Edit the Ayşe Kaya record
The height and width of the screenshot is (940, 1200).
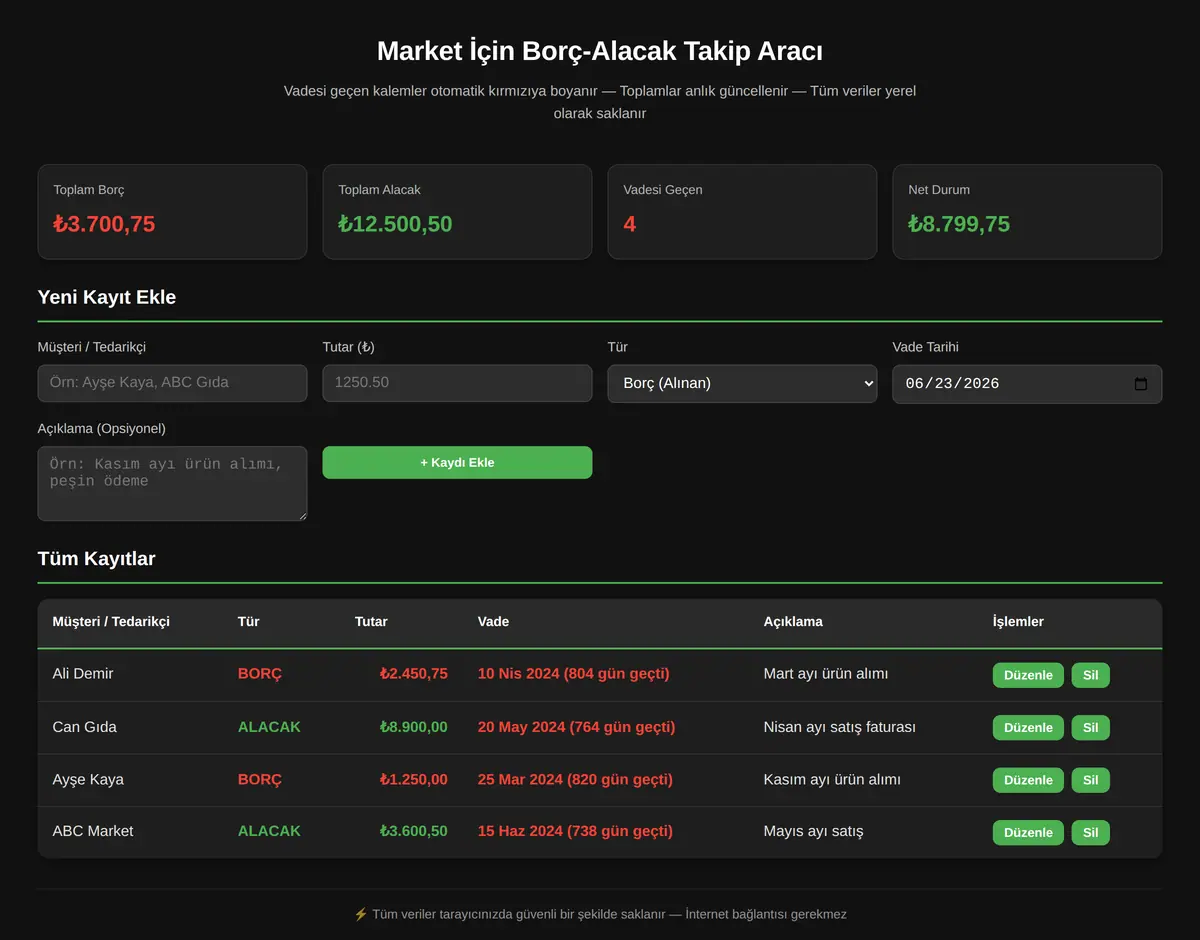pyautogui.click(x=1028, y=780)
